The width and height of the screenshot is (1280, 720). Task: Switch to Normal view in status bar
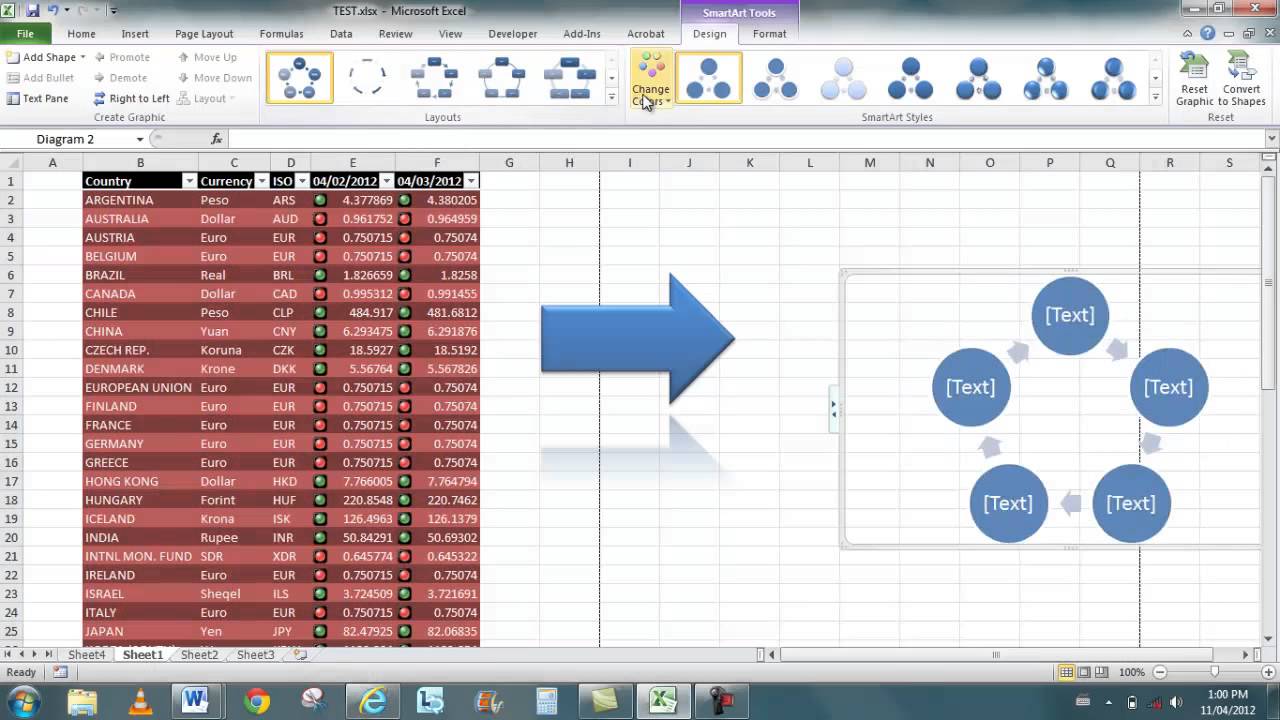(1067, 673)
